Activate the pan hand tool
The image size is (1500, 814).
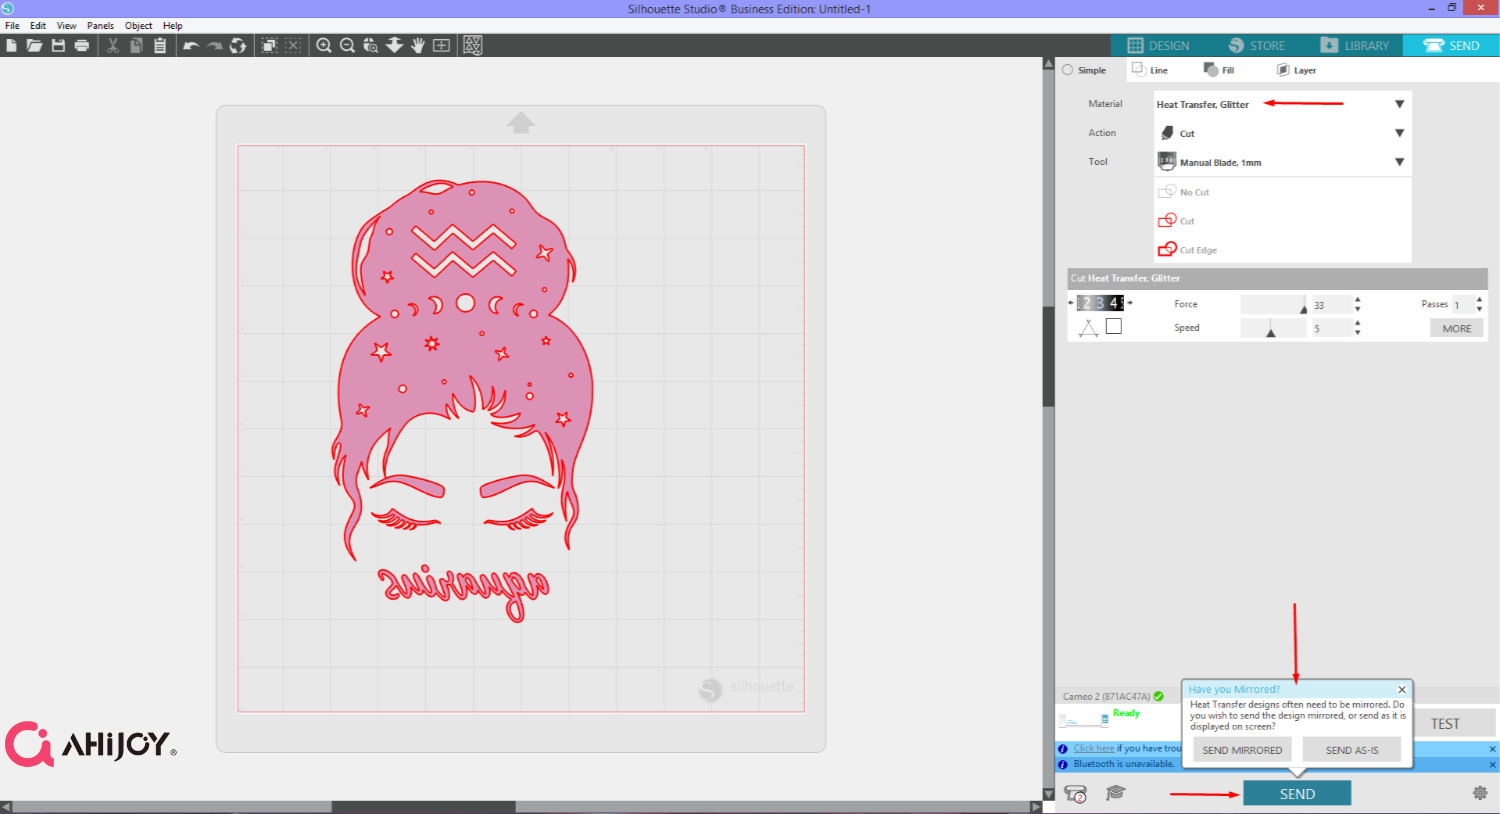[x=418, y=46]
